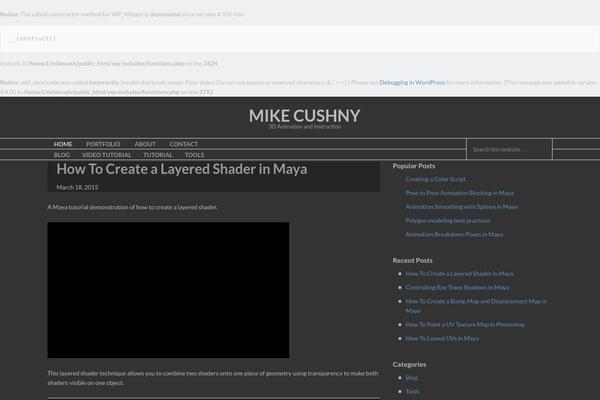The image size is (600, 400).
Task: Open the HOME menu item
Action: (x=63, y=144)
